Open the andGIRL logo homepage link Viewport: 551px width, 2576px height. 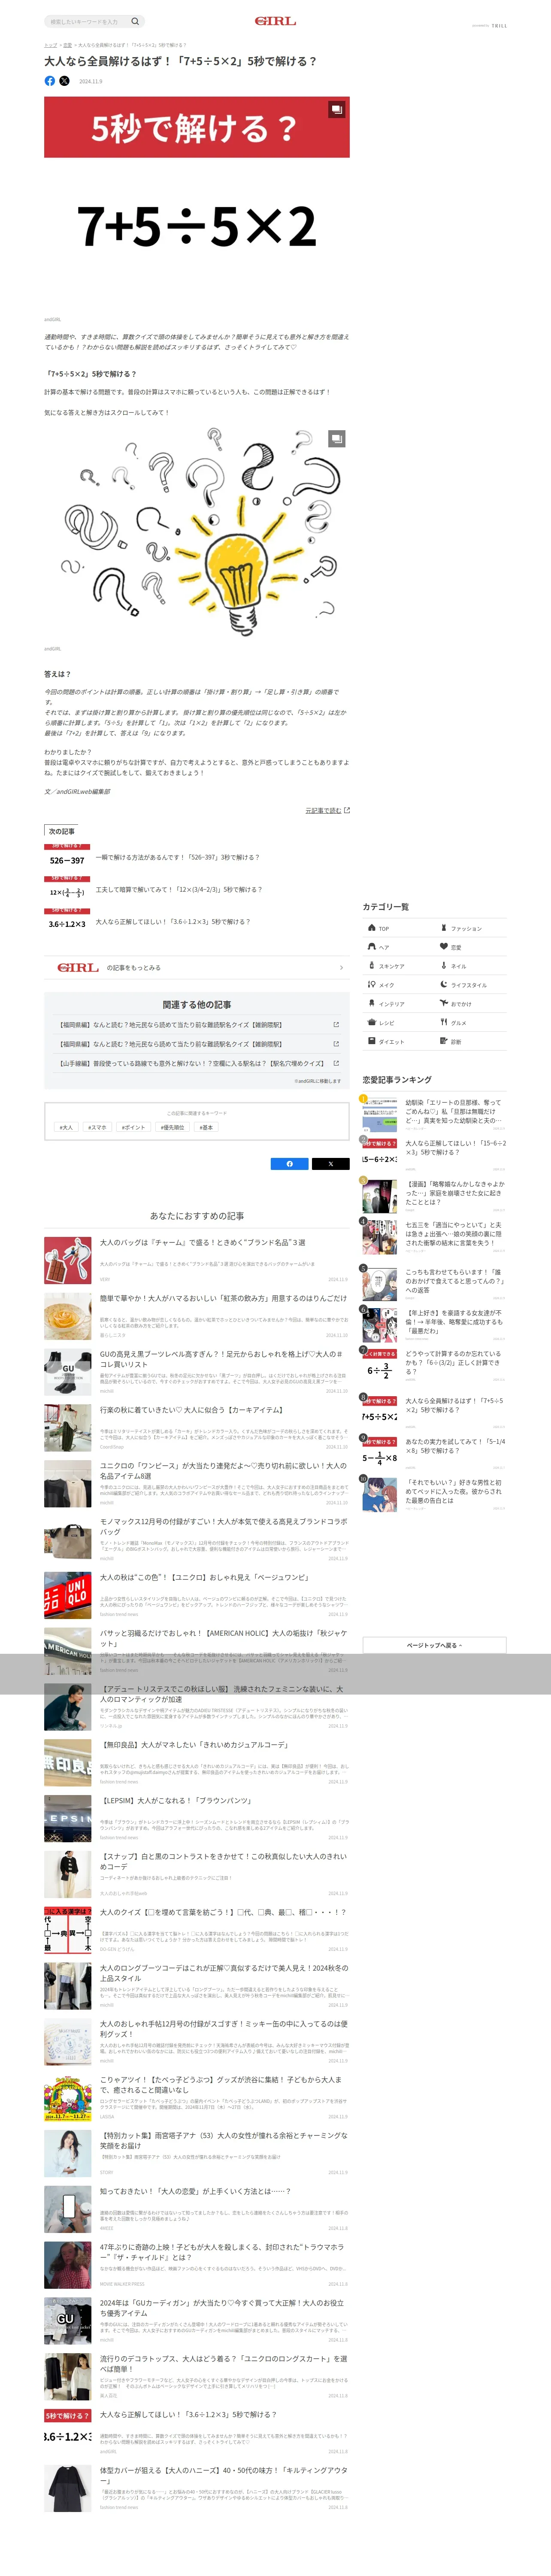pos(275,21)
